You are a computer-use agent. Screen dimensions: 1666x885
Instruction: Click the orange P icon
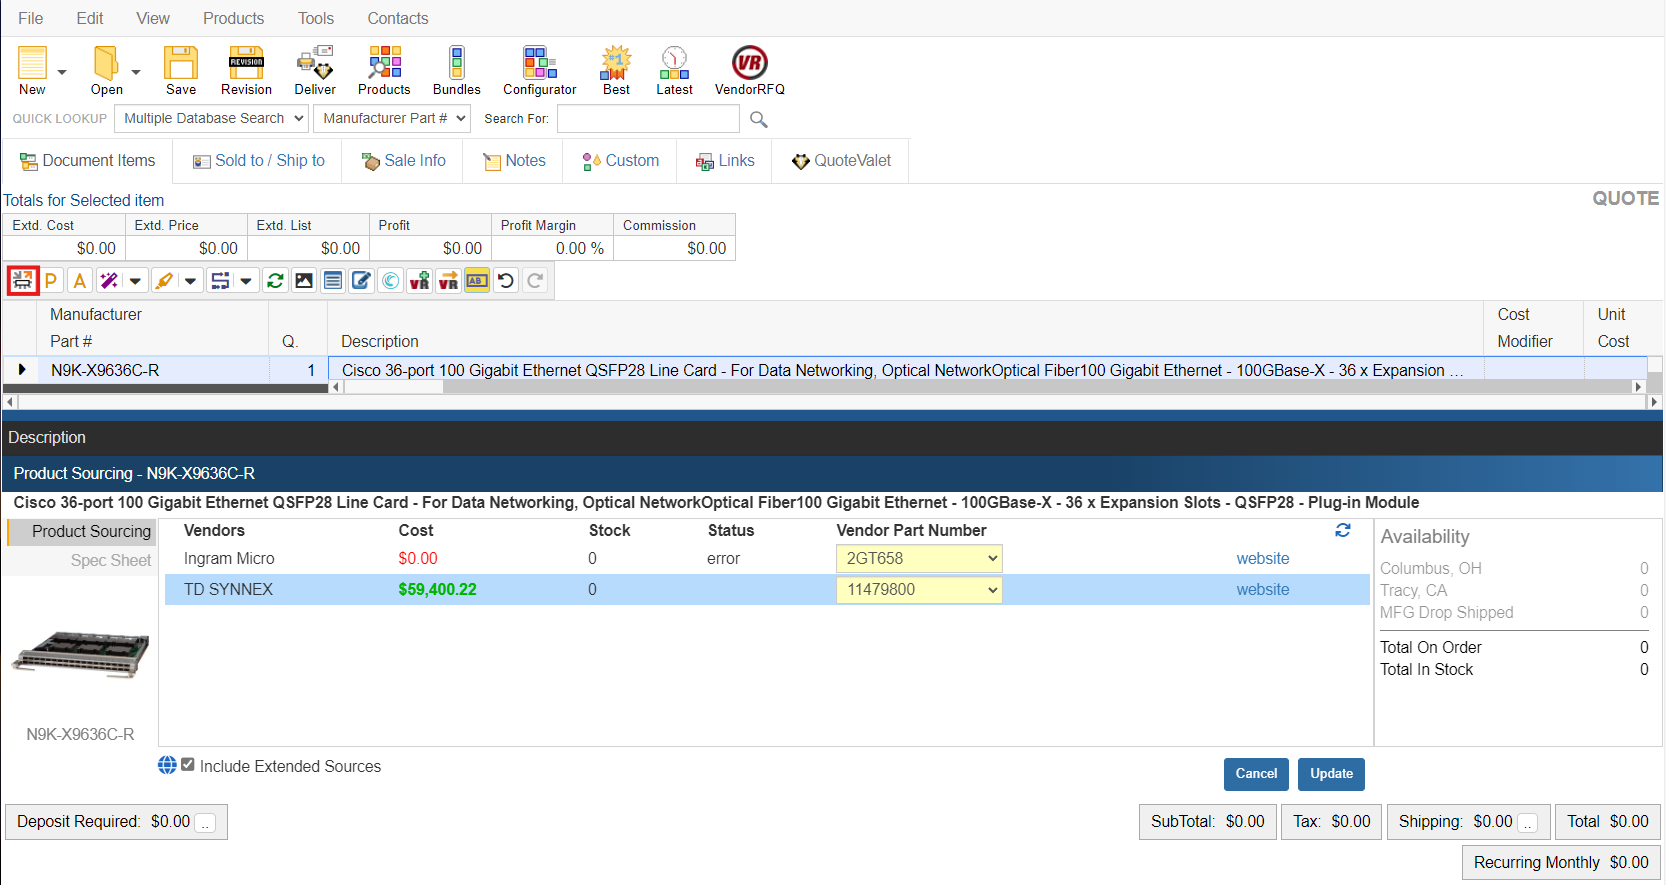(51, 281)
